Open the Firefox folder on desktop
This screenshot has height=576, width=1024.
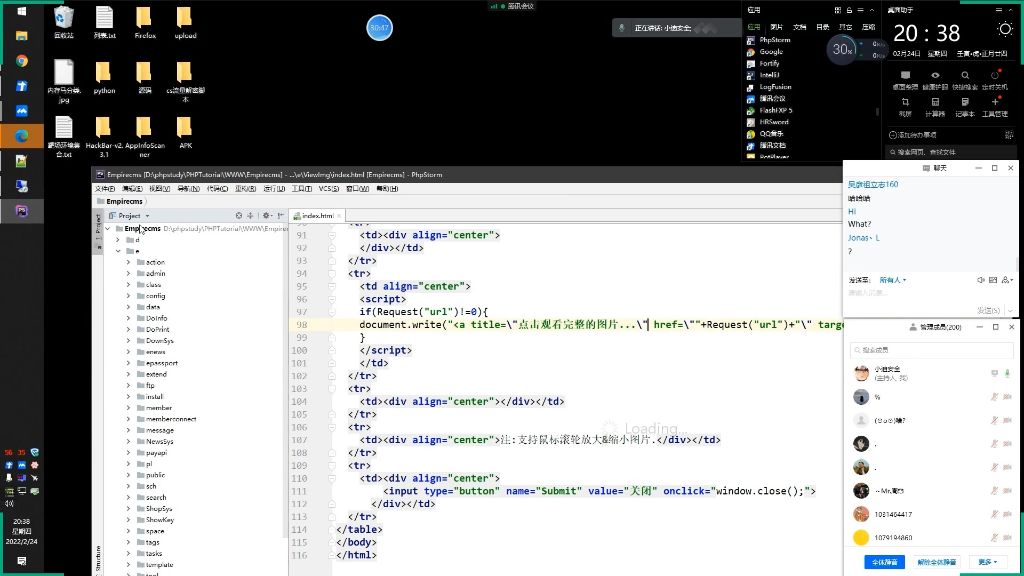point(145,23)
